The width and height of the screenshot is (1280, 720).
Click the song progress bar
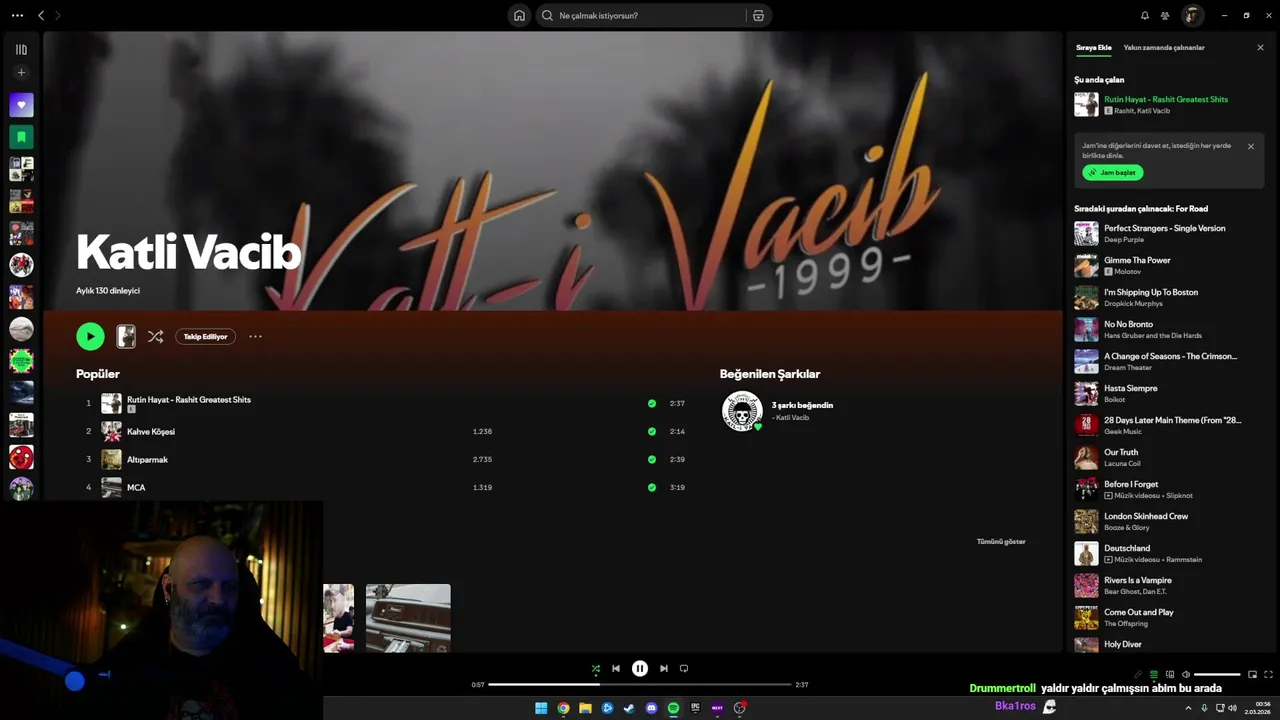coord(640,685)
